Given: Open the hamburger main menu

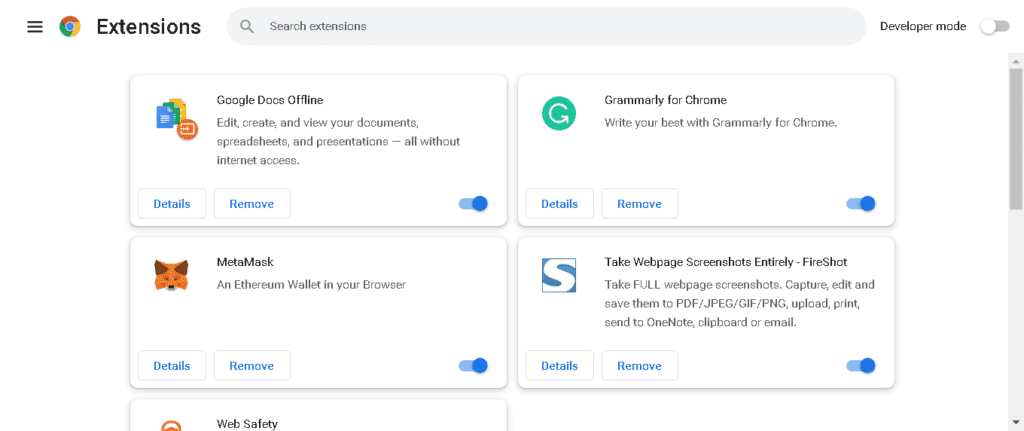Looking at the screenshot, I should pyautogui.click(x=35, y=27).
